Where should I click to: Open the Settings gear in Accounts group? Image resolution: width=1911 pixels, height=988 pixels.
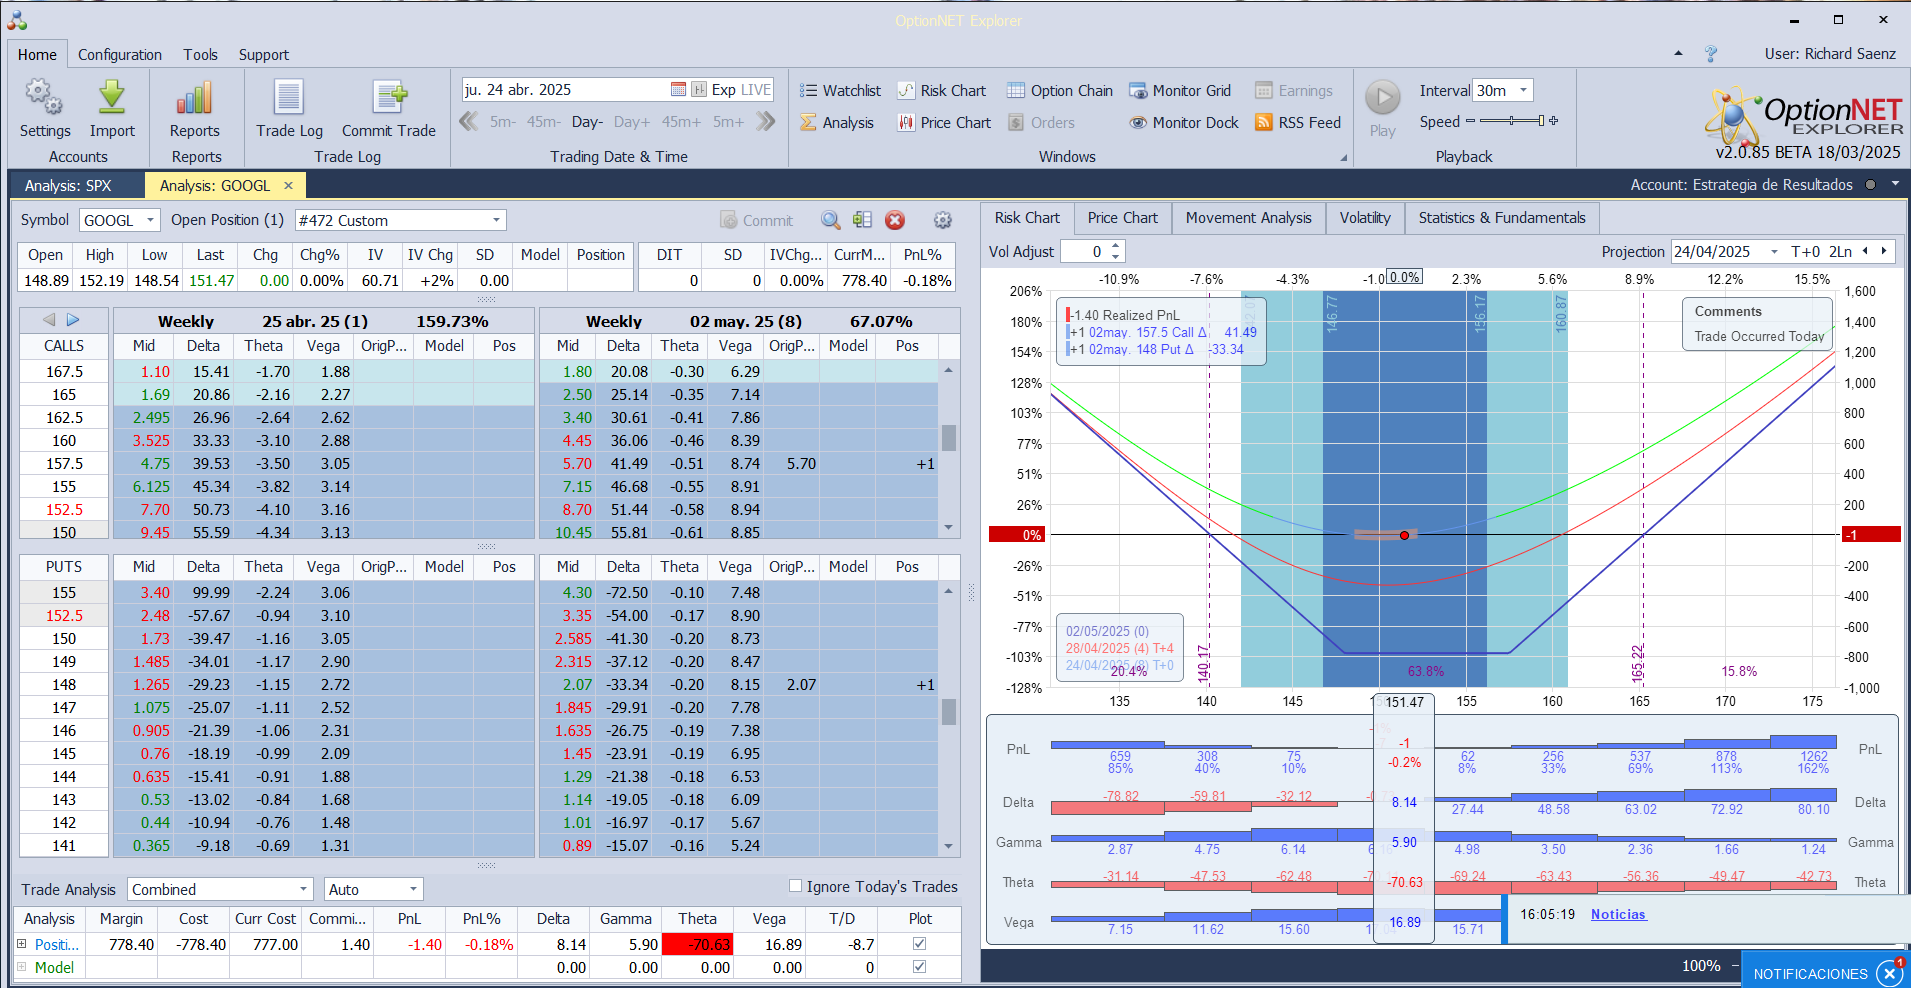point(44,97)
